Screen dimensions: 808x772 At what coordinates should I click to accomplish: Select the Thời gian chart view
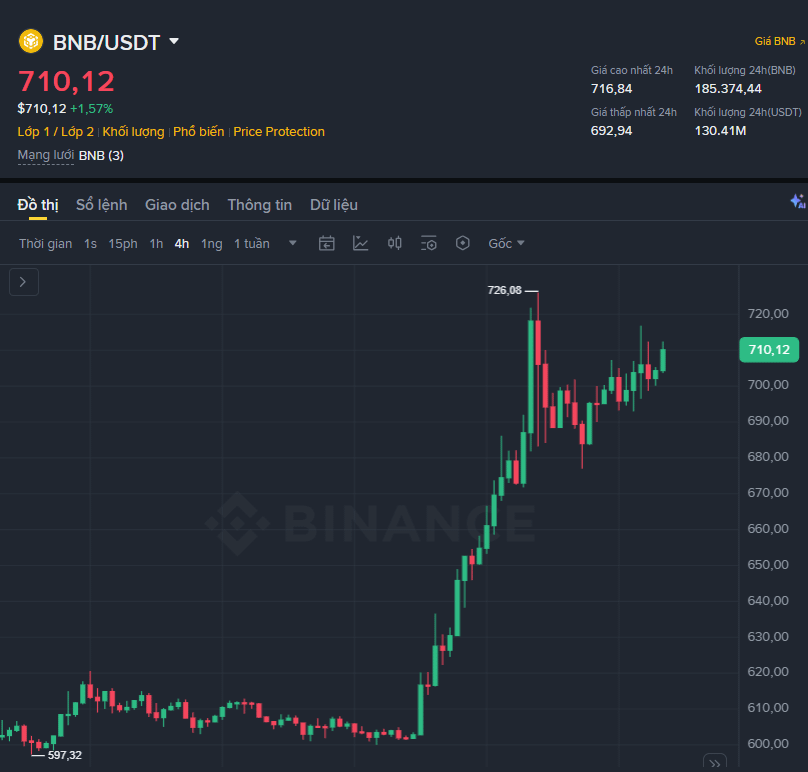[x=45, y=244]
